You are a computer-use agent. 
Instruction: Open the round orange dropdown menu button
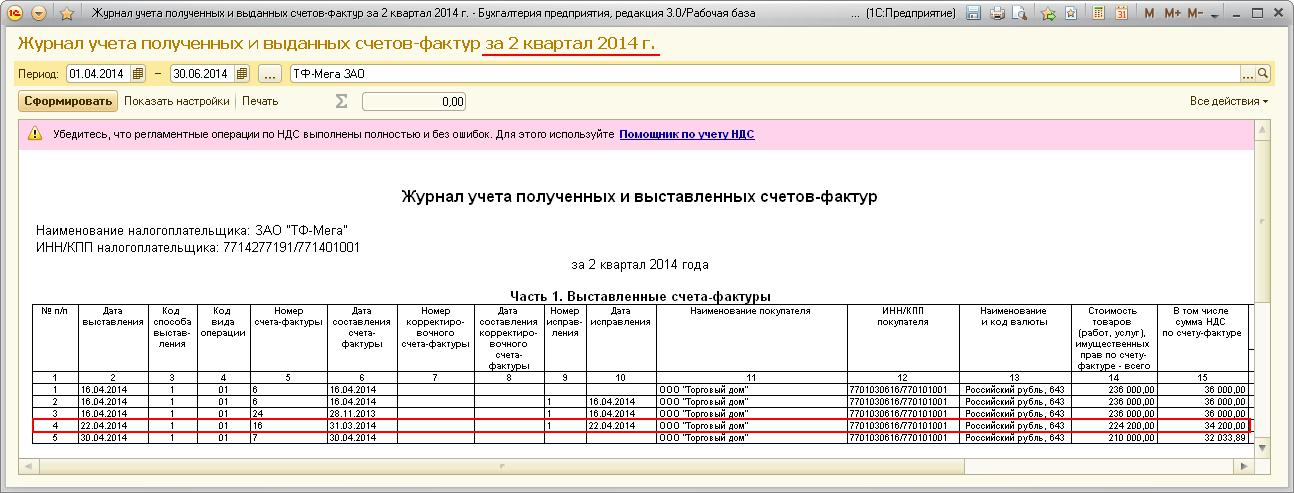(x=39, y=14)
